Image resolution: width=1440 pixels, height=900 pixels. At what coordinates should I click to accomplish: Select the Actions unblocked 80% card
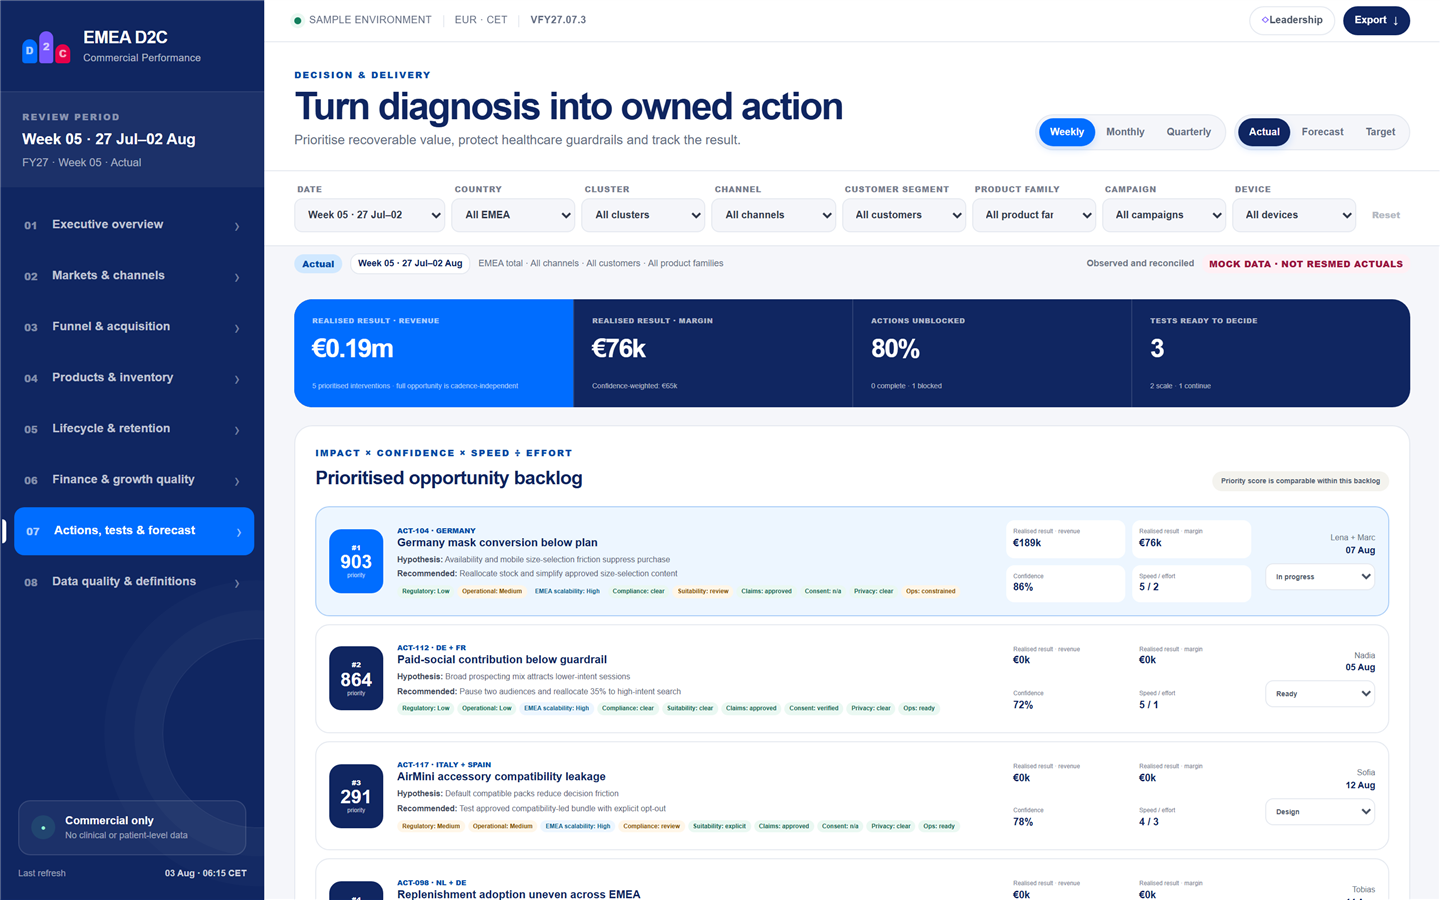pos(992,353)
